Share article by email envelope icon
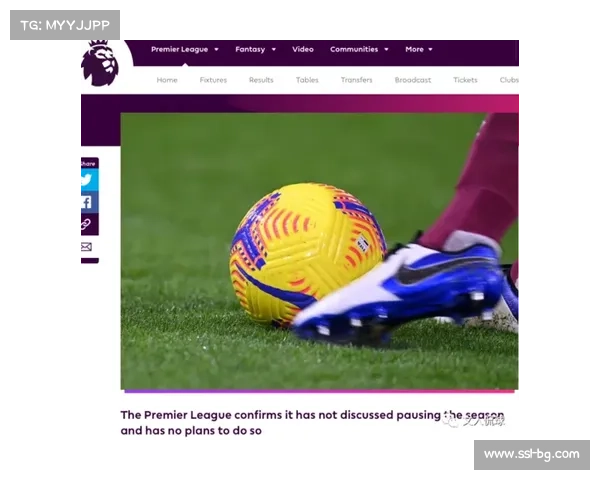This screenshot has width=600, height=480. pyautogui.click(x=88, y=247)
